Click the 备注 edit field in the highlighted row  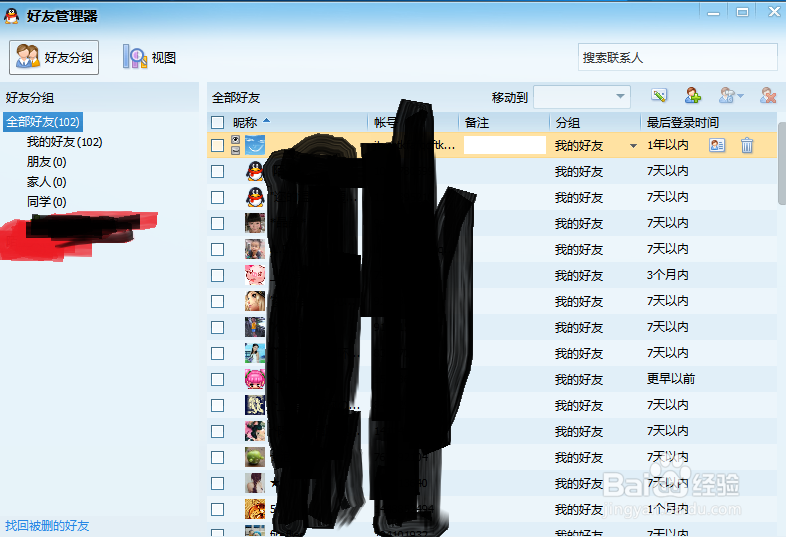tap(505, 145)
